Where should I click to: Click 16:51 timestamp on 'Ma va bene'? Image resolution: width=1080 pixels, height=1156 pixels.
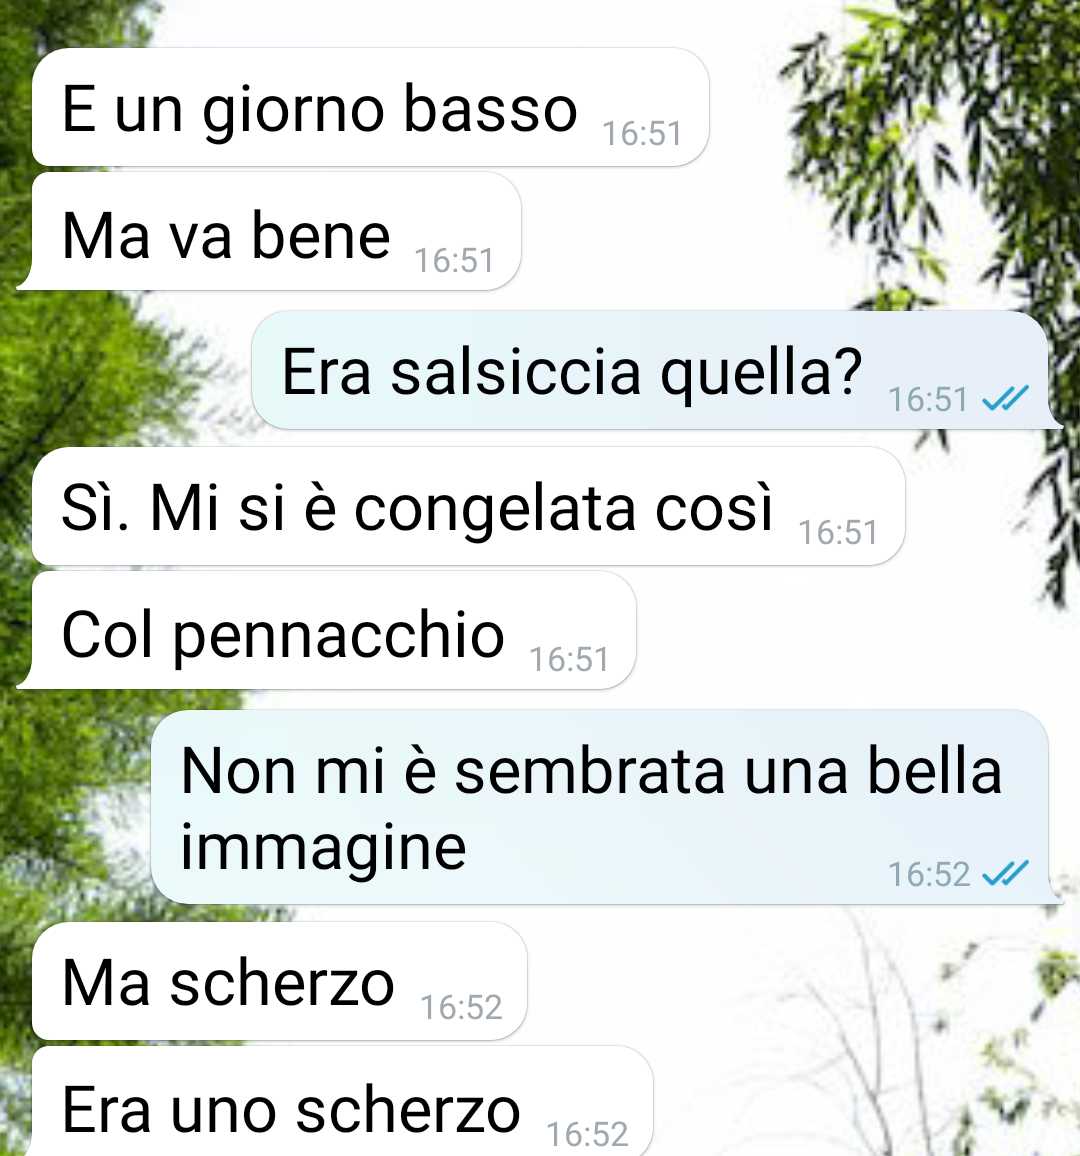coord(454,261)
